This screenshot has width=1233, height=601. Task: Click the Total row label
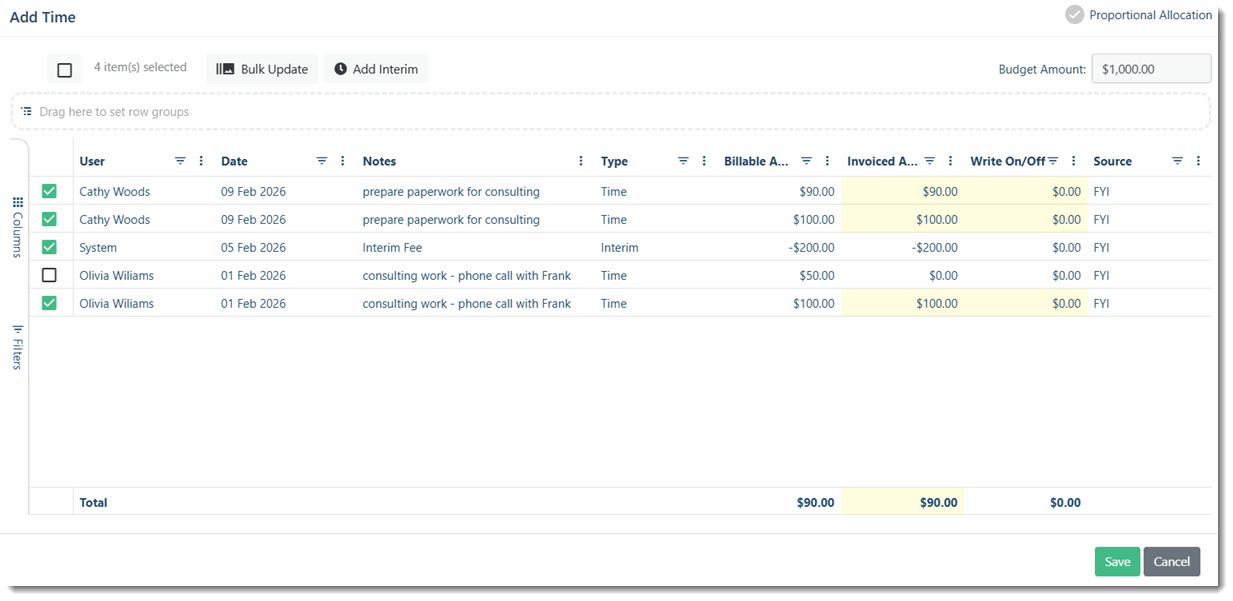pos(93,503)
